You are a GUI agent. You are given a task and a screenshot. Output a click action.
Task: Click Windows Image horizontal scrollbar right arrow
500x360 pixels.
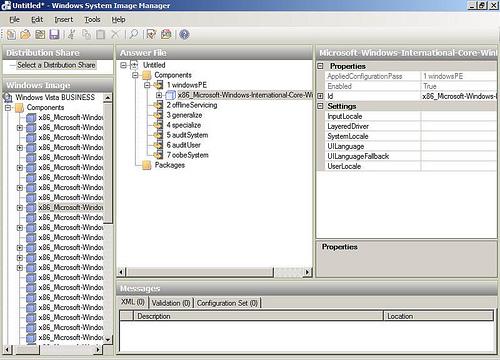[98, 349]
